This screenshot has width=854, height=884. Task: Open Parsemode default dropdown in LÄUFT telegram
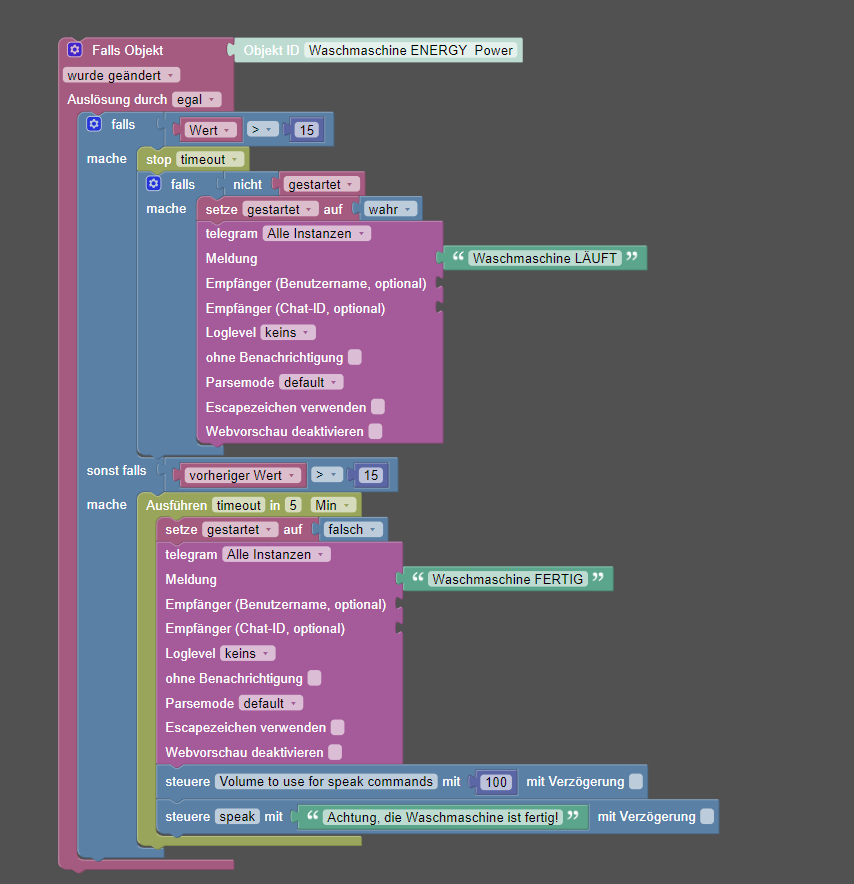point(311,382)
